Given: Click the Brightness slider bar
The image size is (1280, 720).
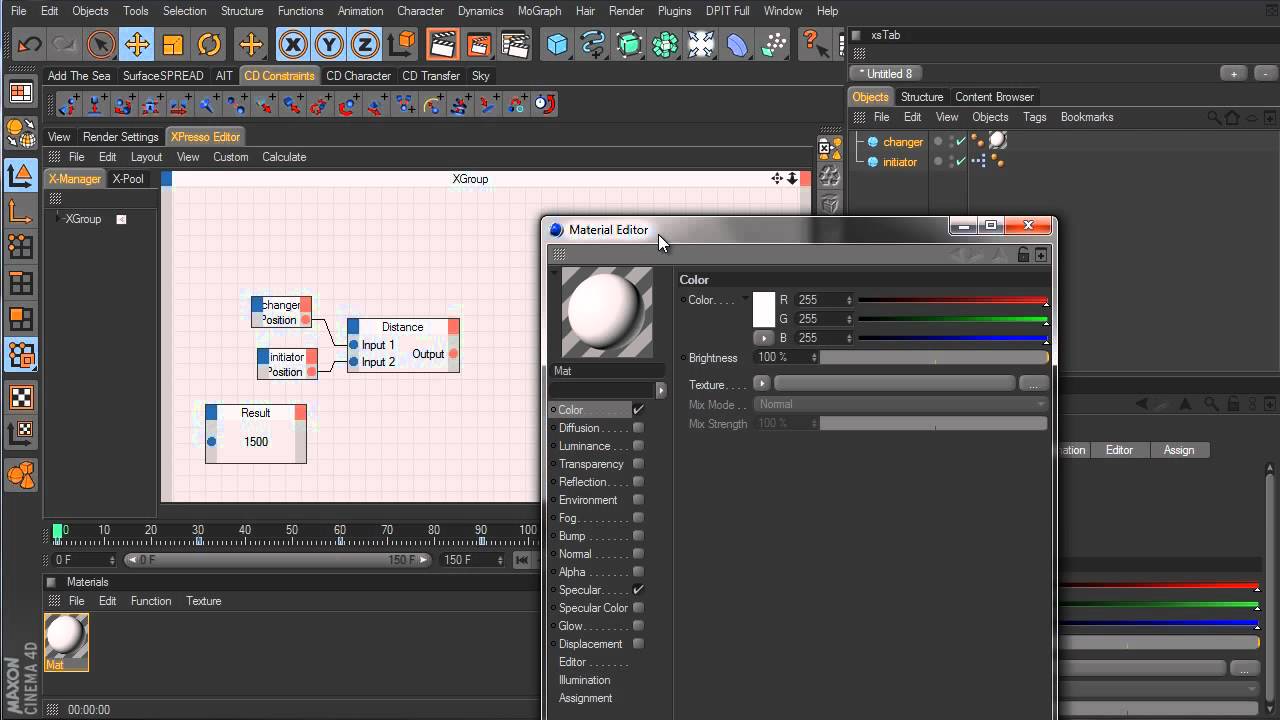Looking at the screenshot, I should pyautogui.click(x=934, y=358).
